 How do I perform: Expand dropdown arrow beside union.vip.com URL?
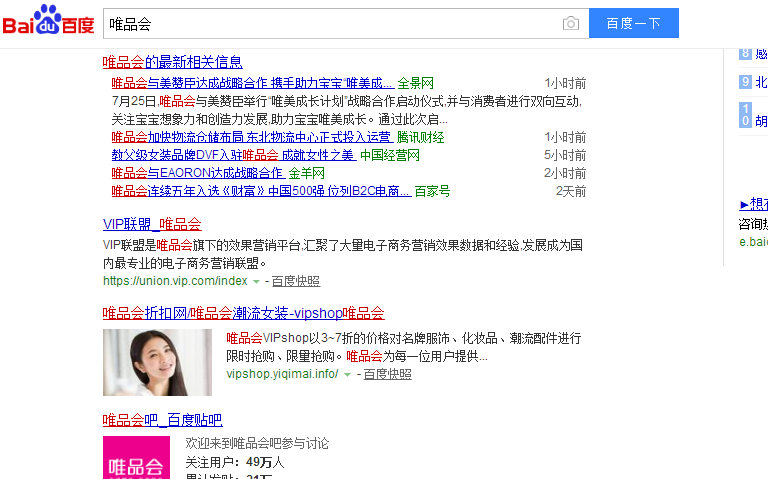[x=256, y=281]
